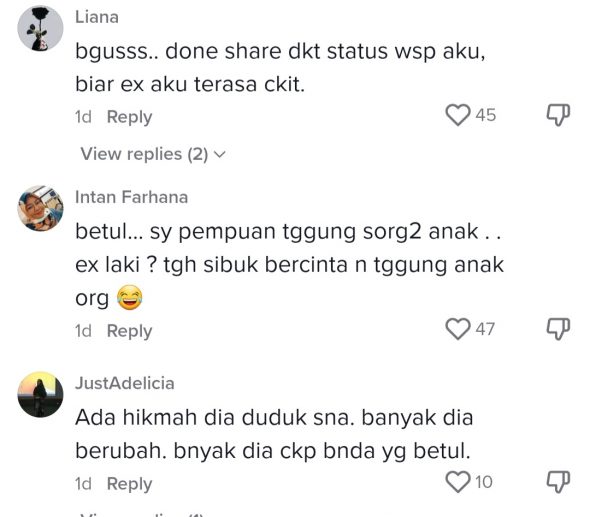Expand partially visible replies under JustAdelicia
Screen dimensions: 590x517
(142, 514)
